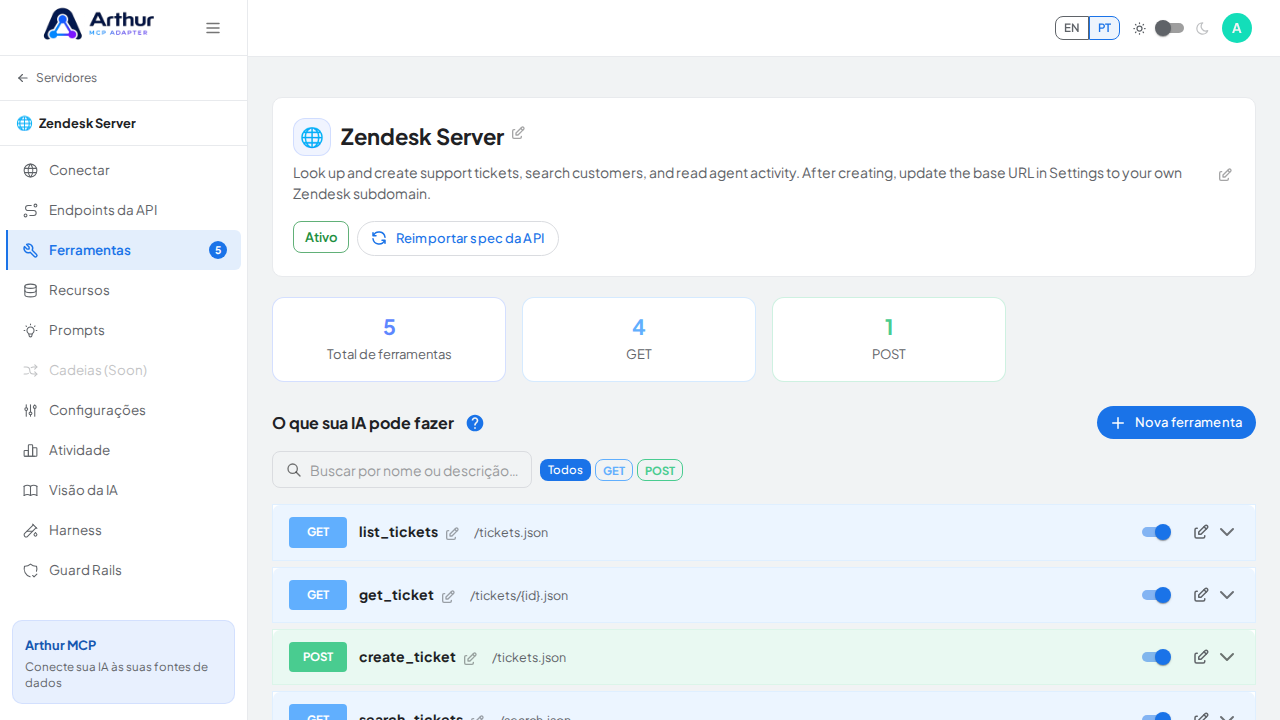Image resolution: width=1280 pixels, height=720 pixels.
Task: Expand the get_ticket row chevron
Action: coord(1227,595)
